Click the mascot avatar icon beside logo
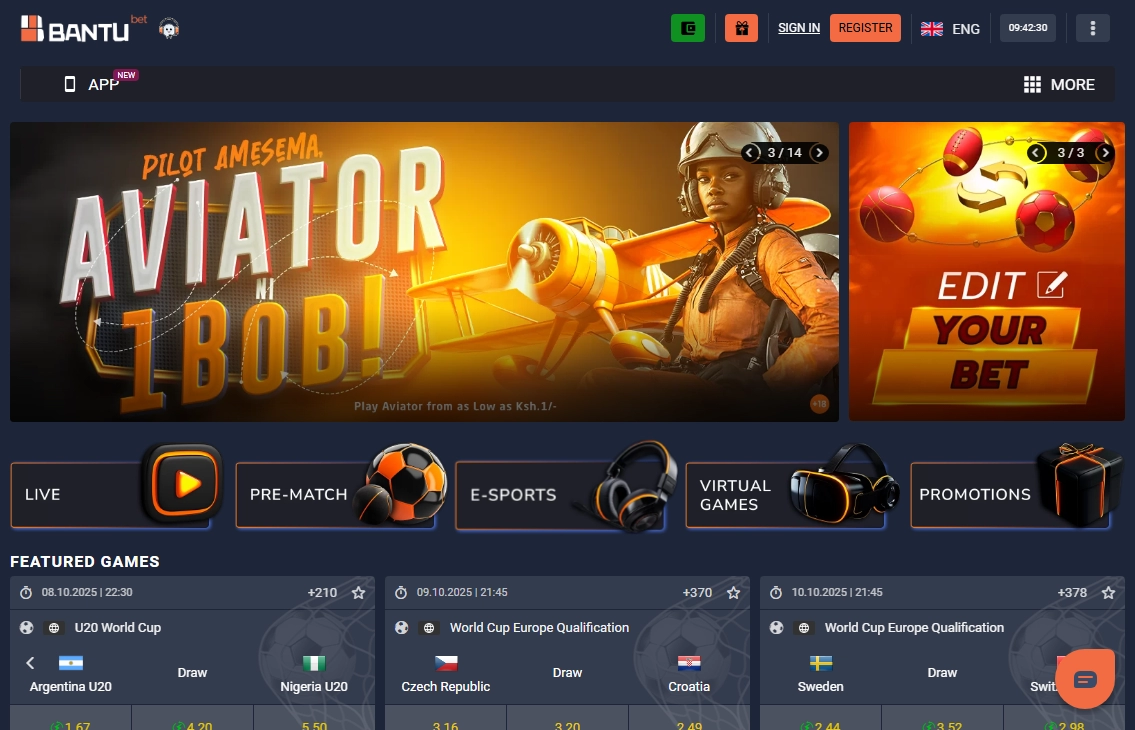 169,28
